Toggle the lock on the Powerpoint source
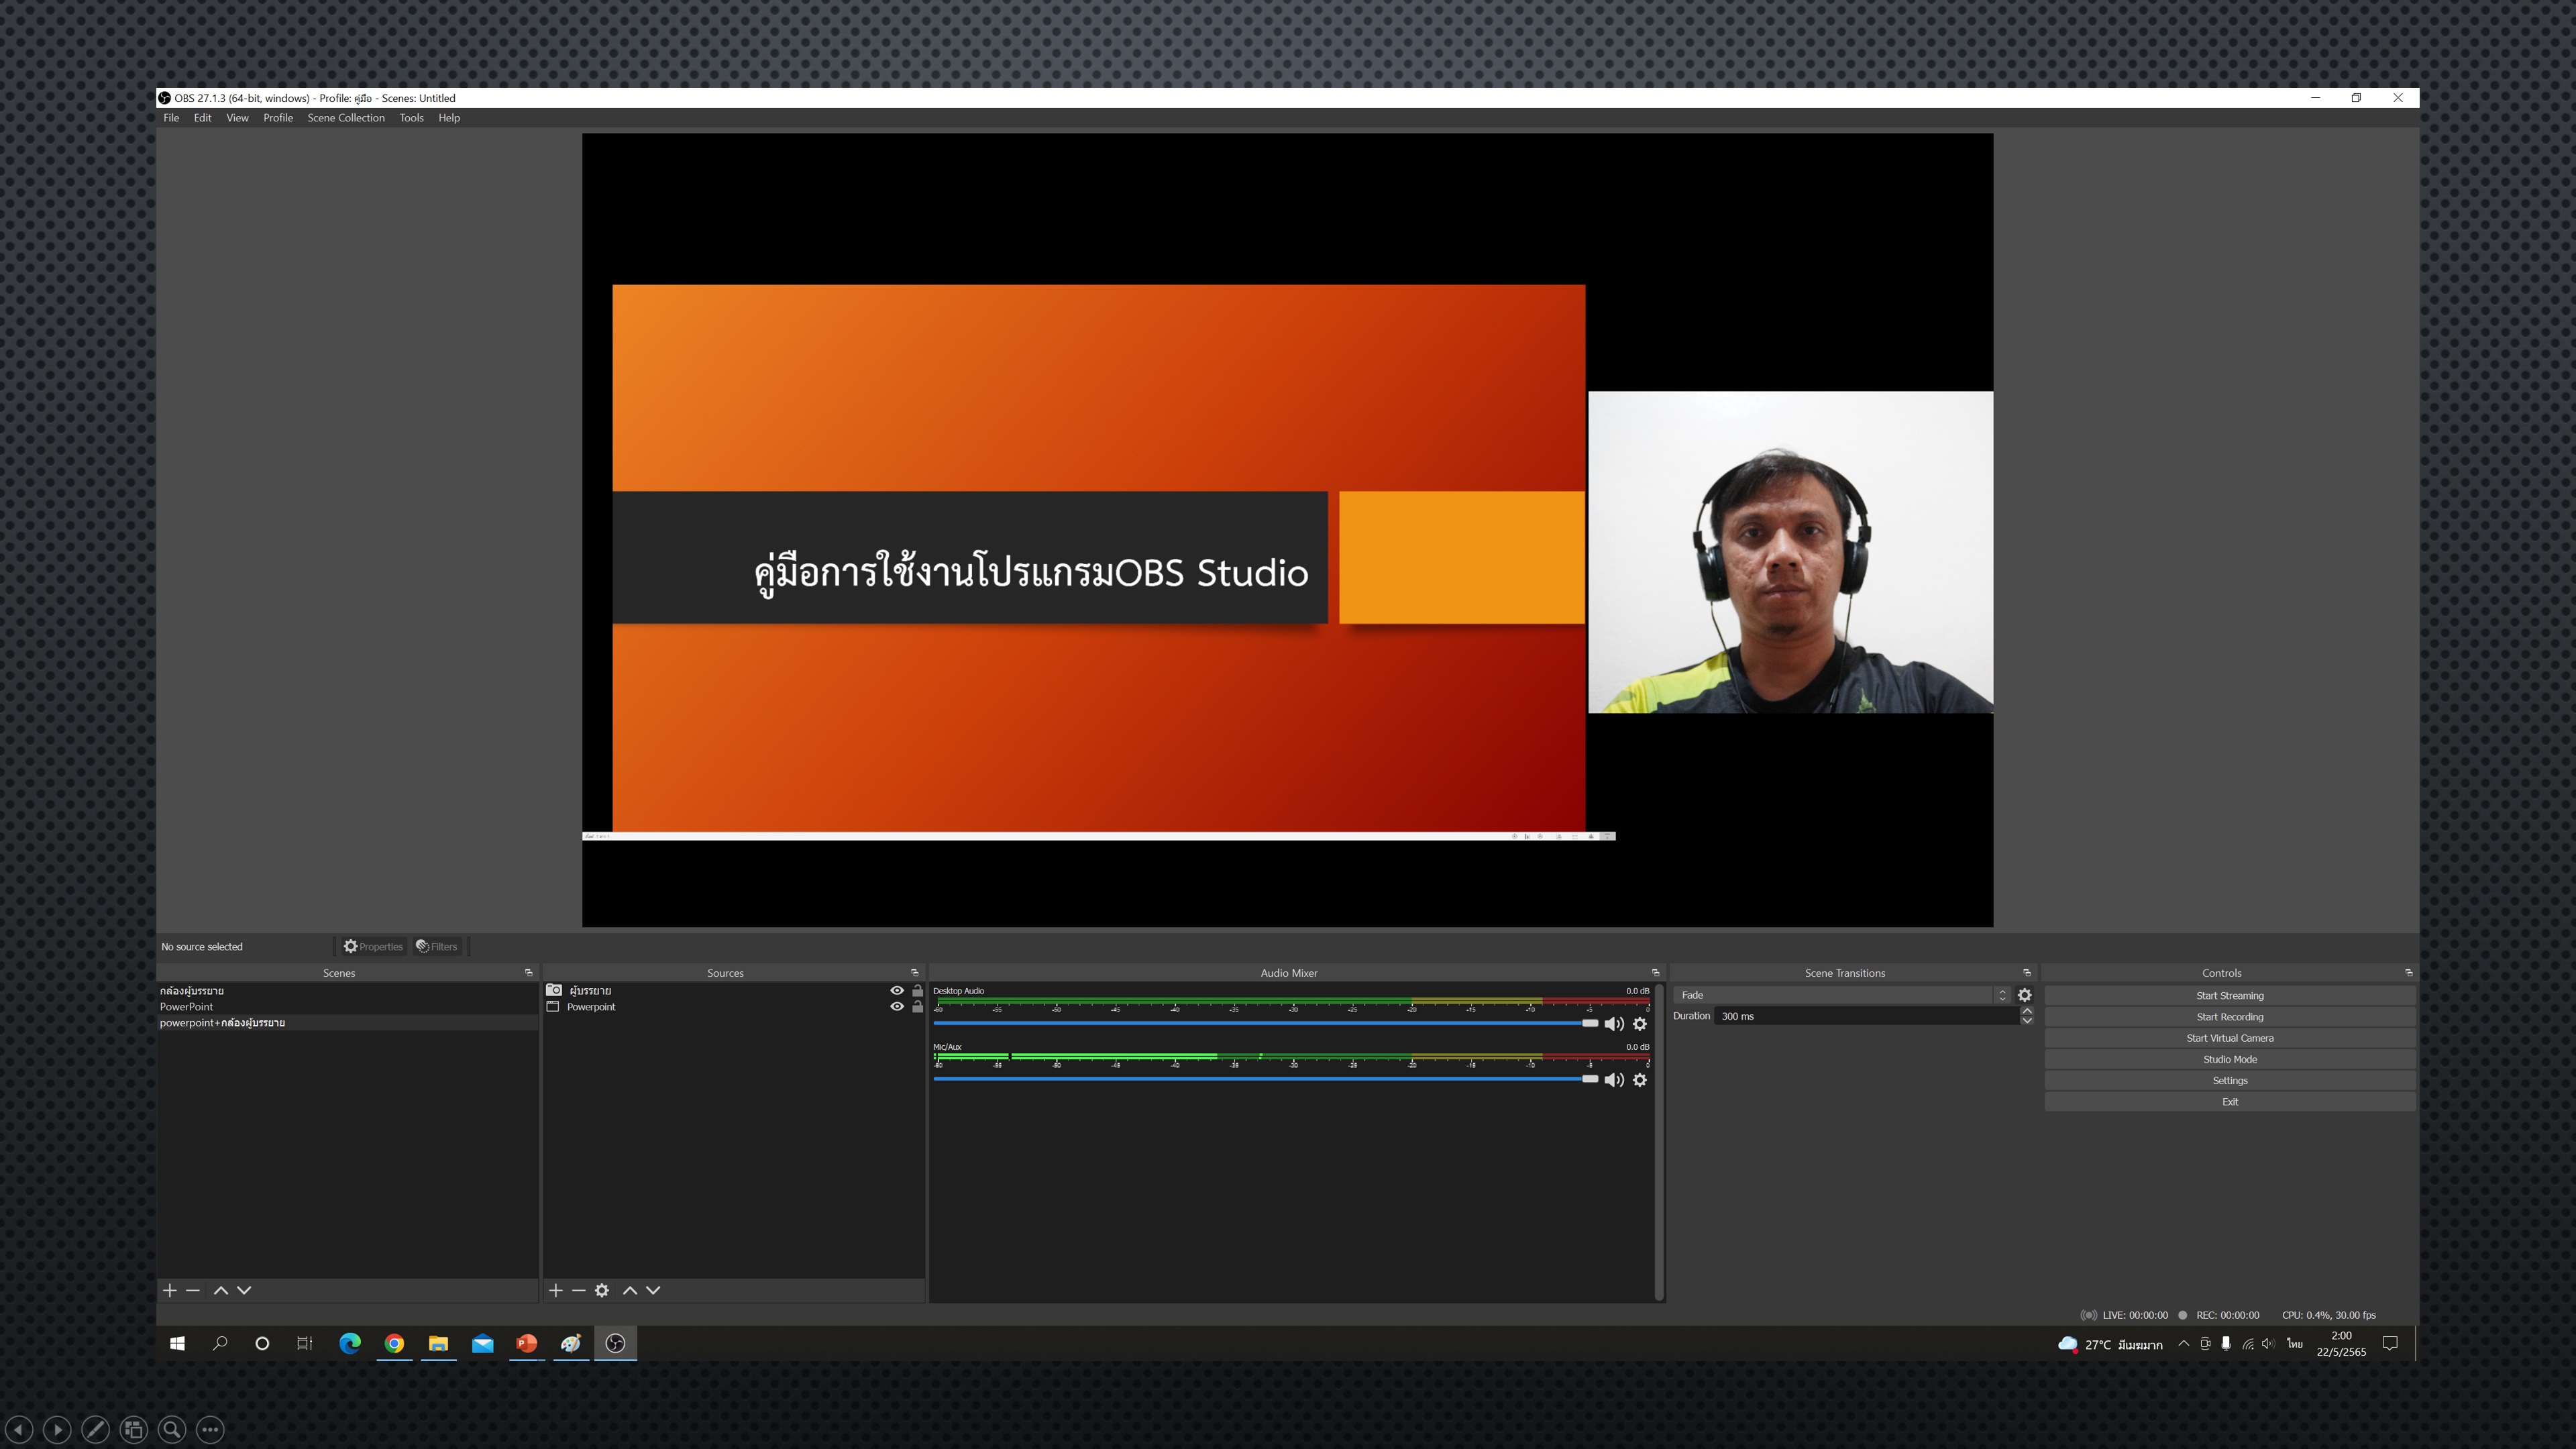This screenshot has width=2576, height=1449. click(x=917, y=1007)
